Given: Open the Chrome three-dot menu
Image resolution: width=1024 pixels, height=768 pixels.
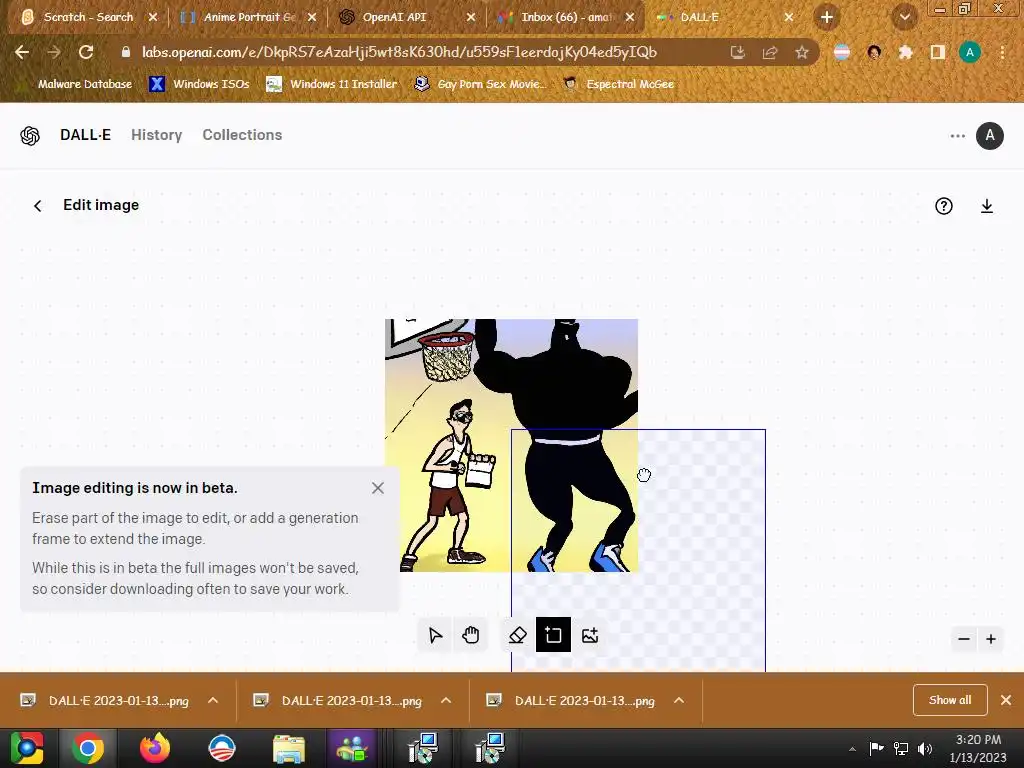Looking at the screenshot, I should (1002, 53).
